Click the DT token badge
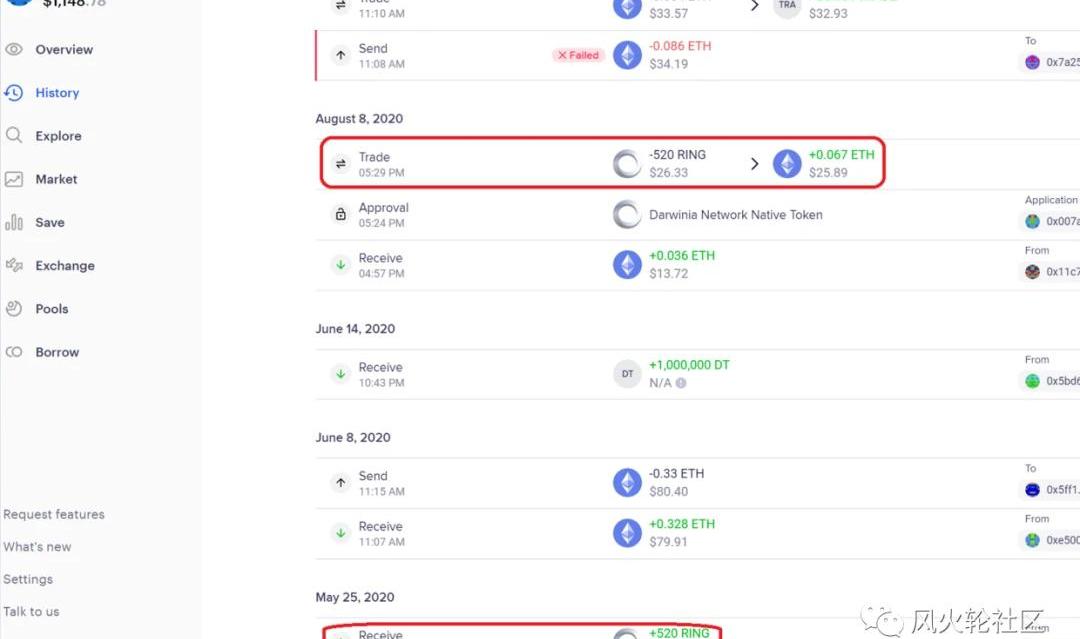Viewport: 1080px width, 639px height. [627, 374]
